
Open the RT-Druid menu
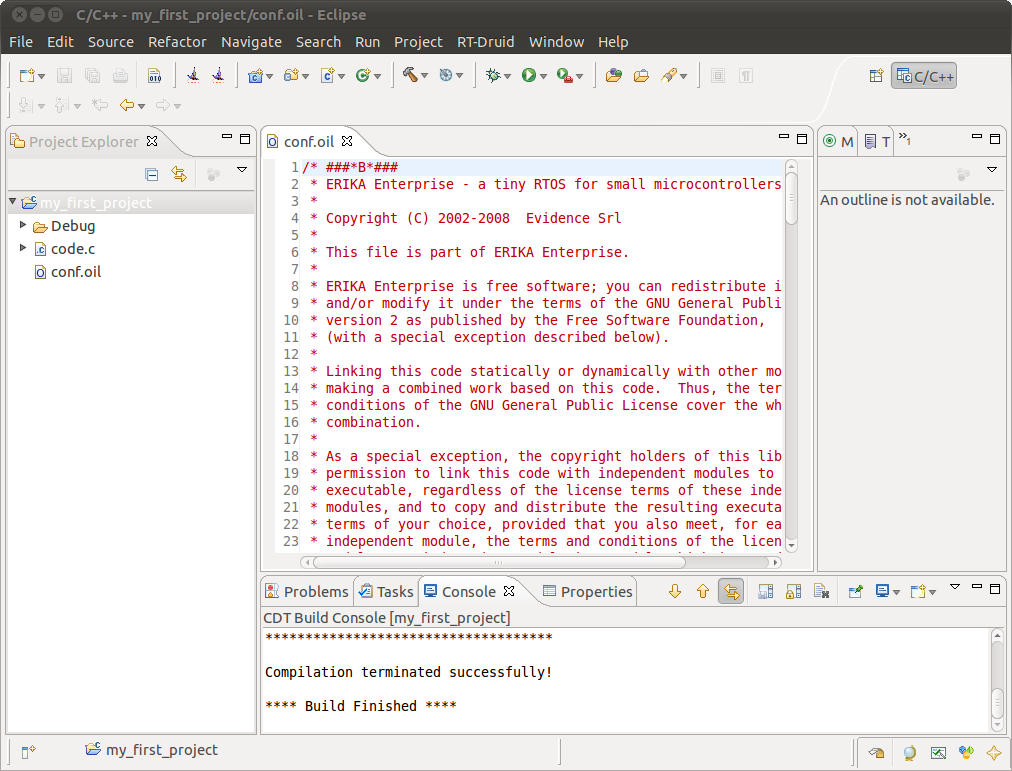[485, 42]
